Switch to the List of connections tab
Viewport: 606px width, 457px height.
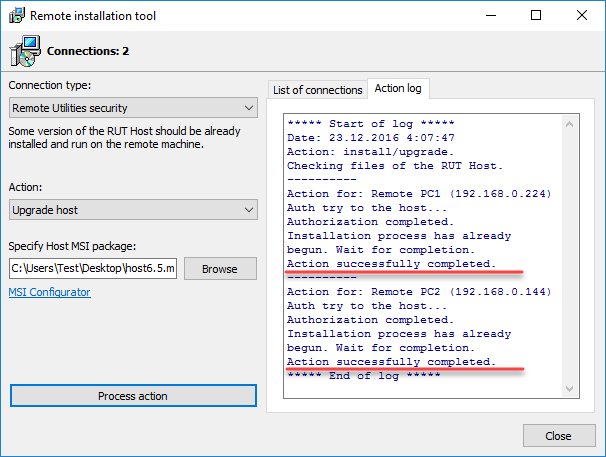(x=318, y=90)
